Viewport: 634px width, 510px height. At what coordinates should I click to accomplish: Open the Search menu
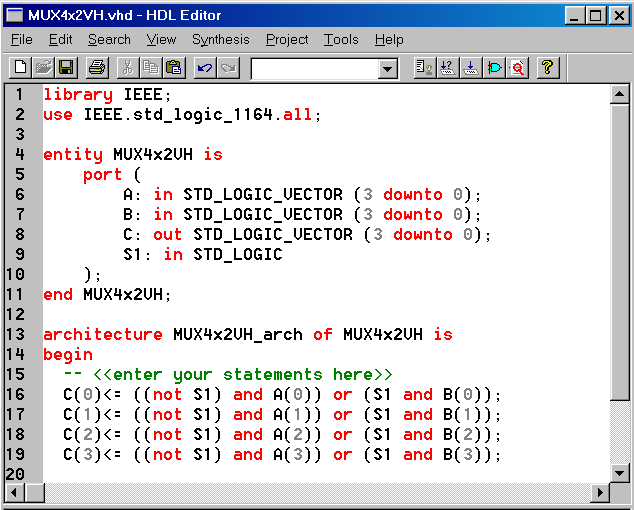coord(109,39)
